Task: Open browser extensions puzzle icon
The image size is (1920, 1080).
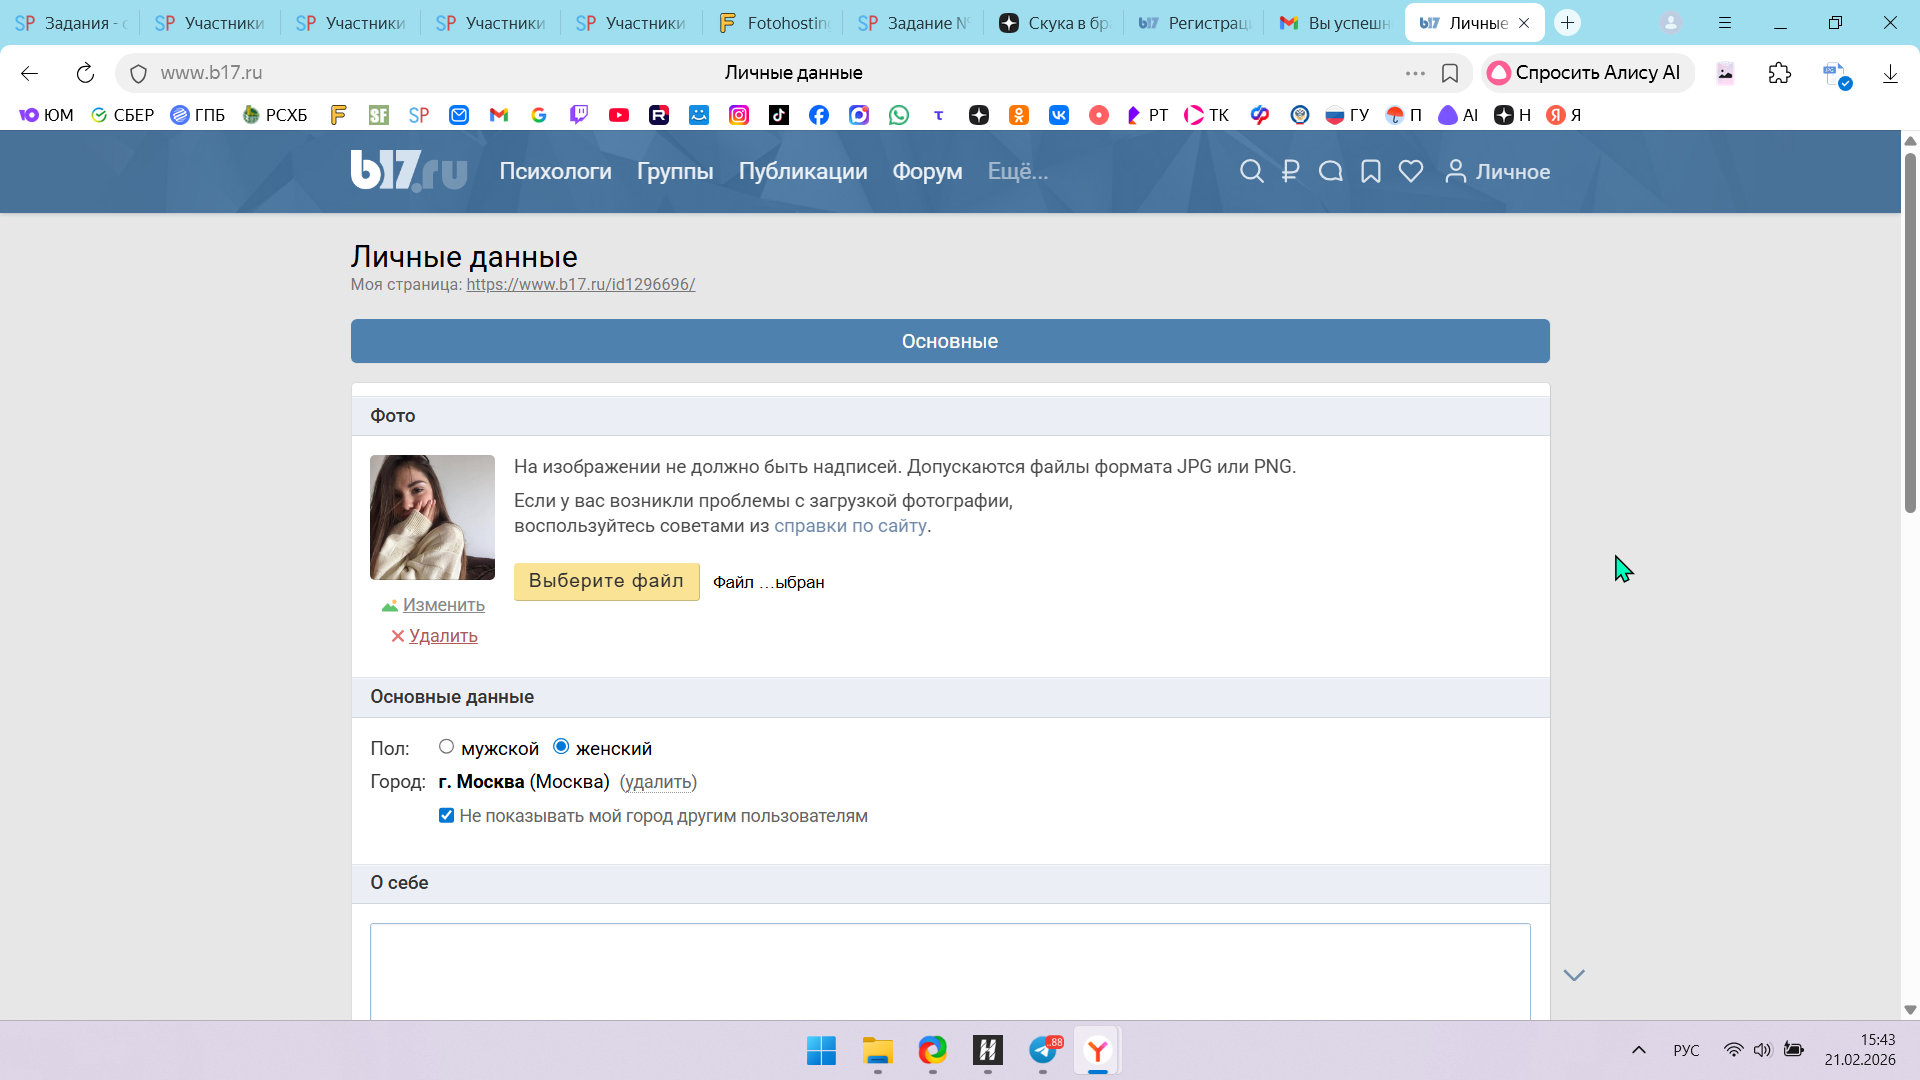Action: 1780,73
